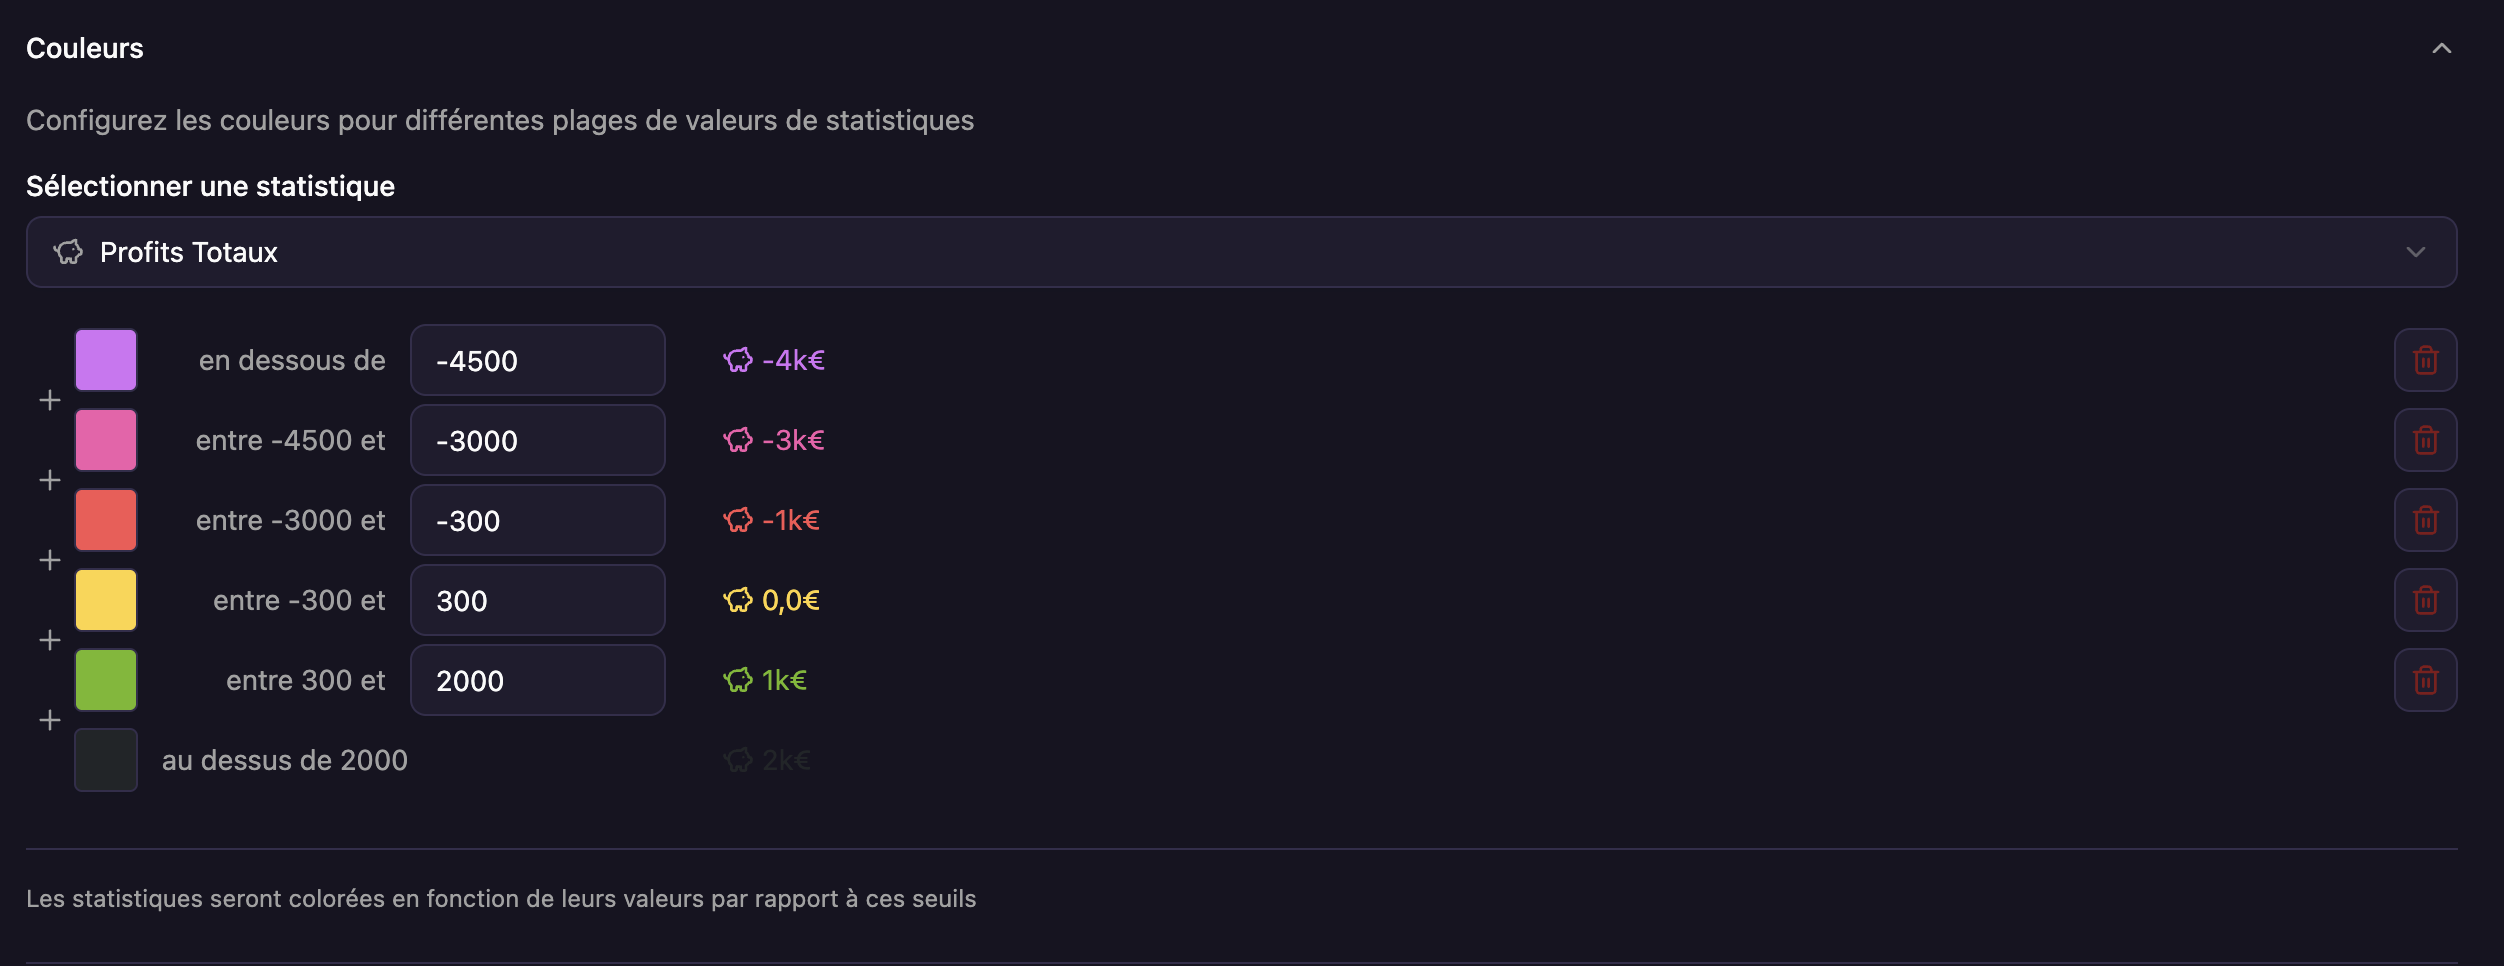Focus the -4500 threshold input field

click(x=538, y=360)
